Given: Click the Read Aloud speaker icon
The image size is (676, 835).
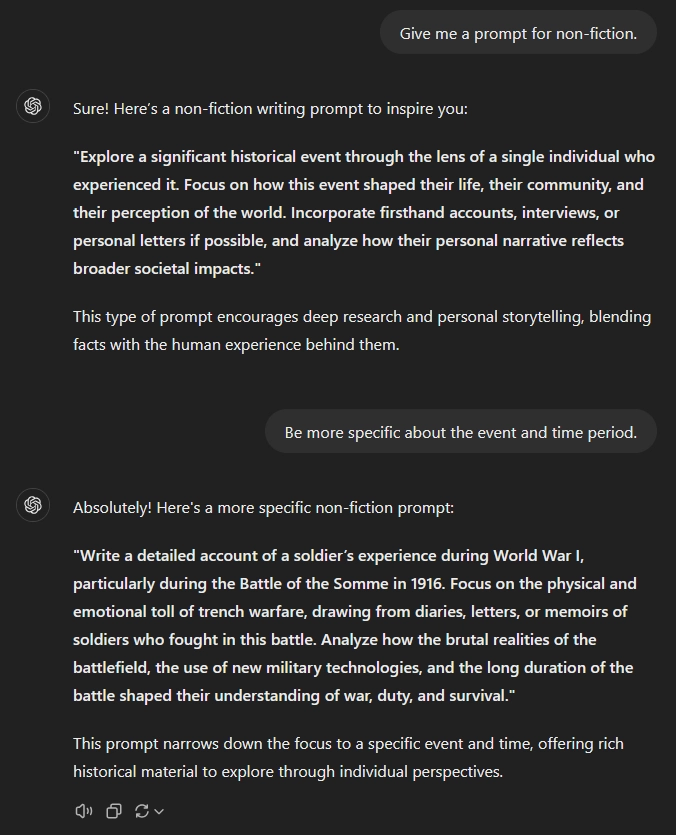Looking at the screenshot, I should (x=84, y=811).
